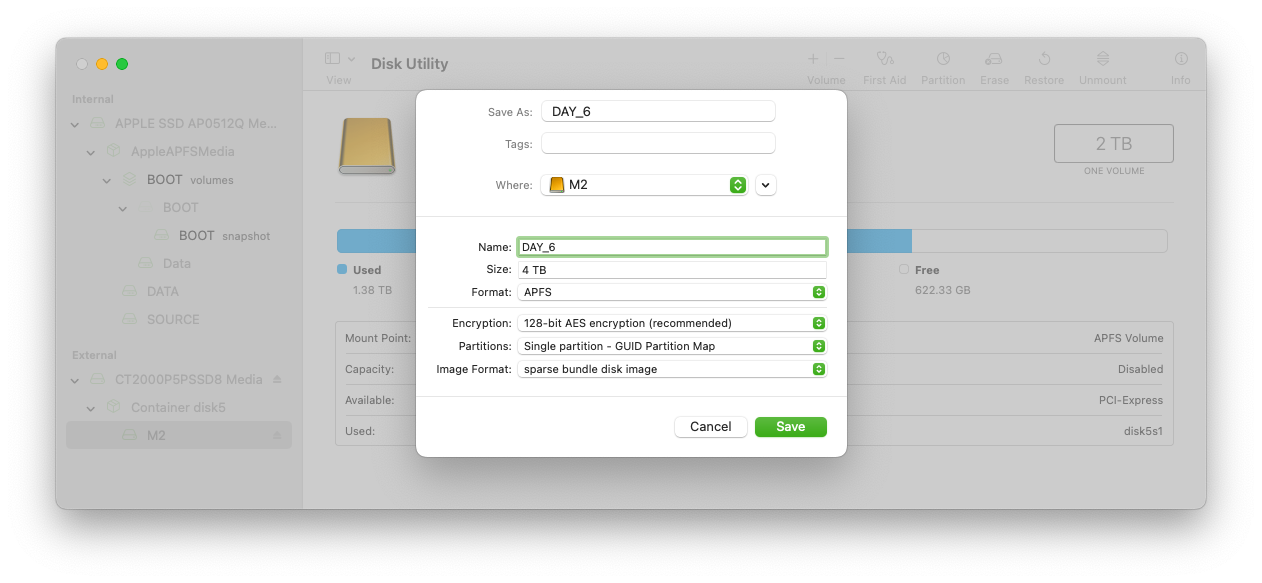Click the Capacity label
The height and width of the screenshot is (583, 1262).
(369, 369)
